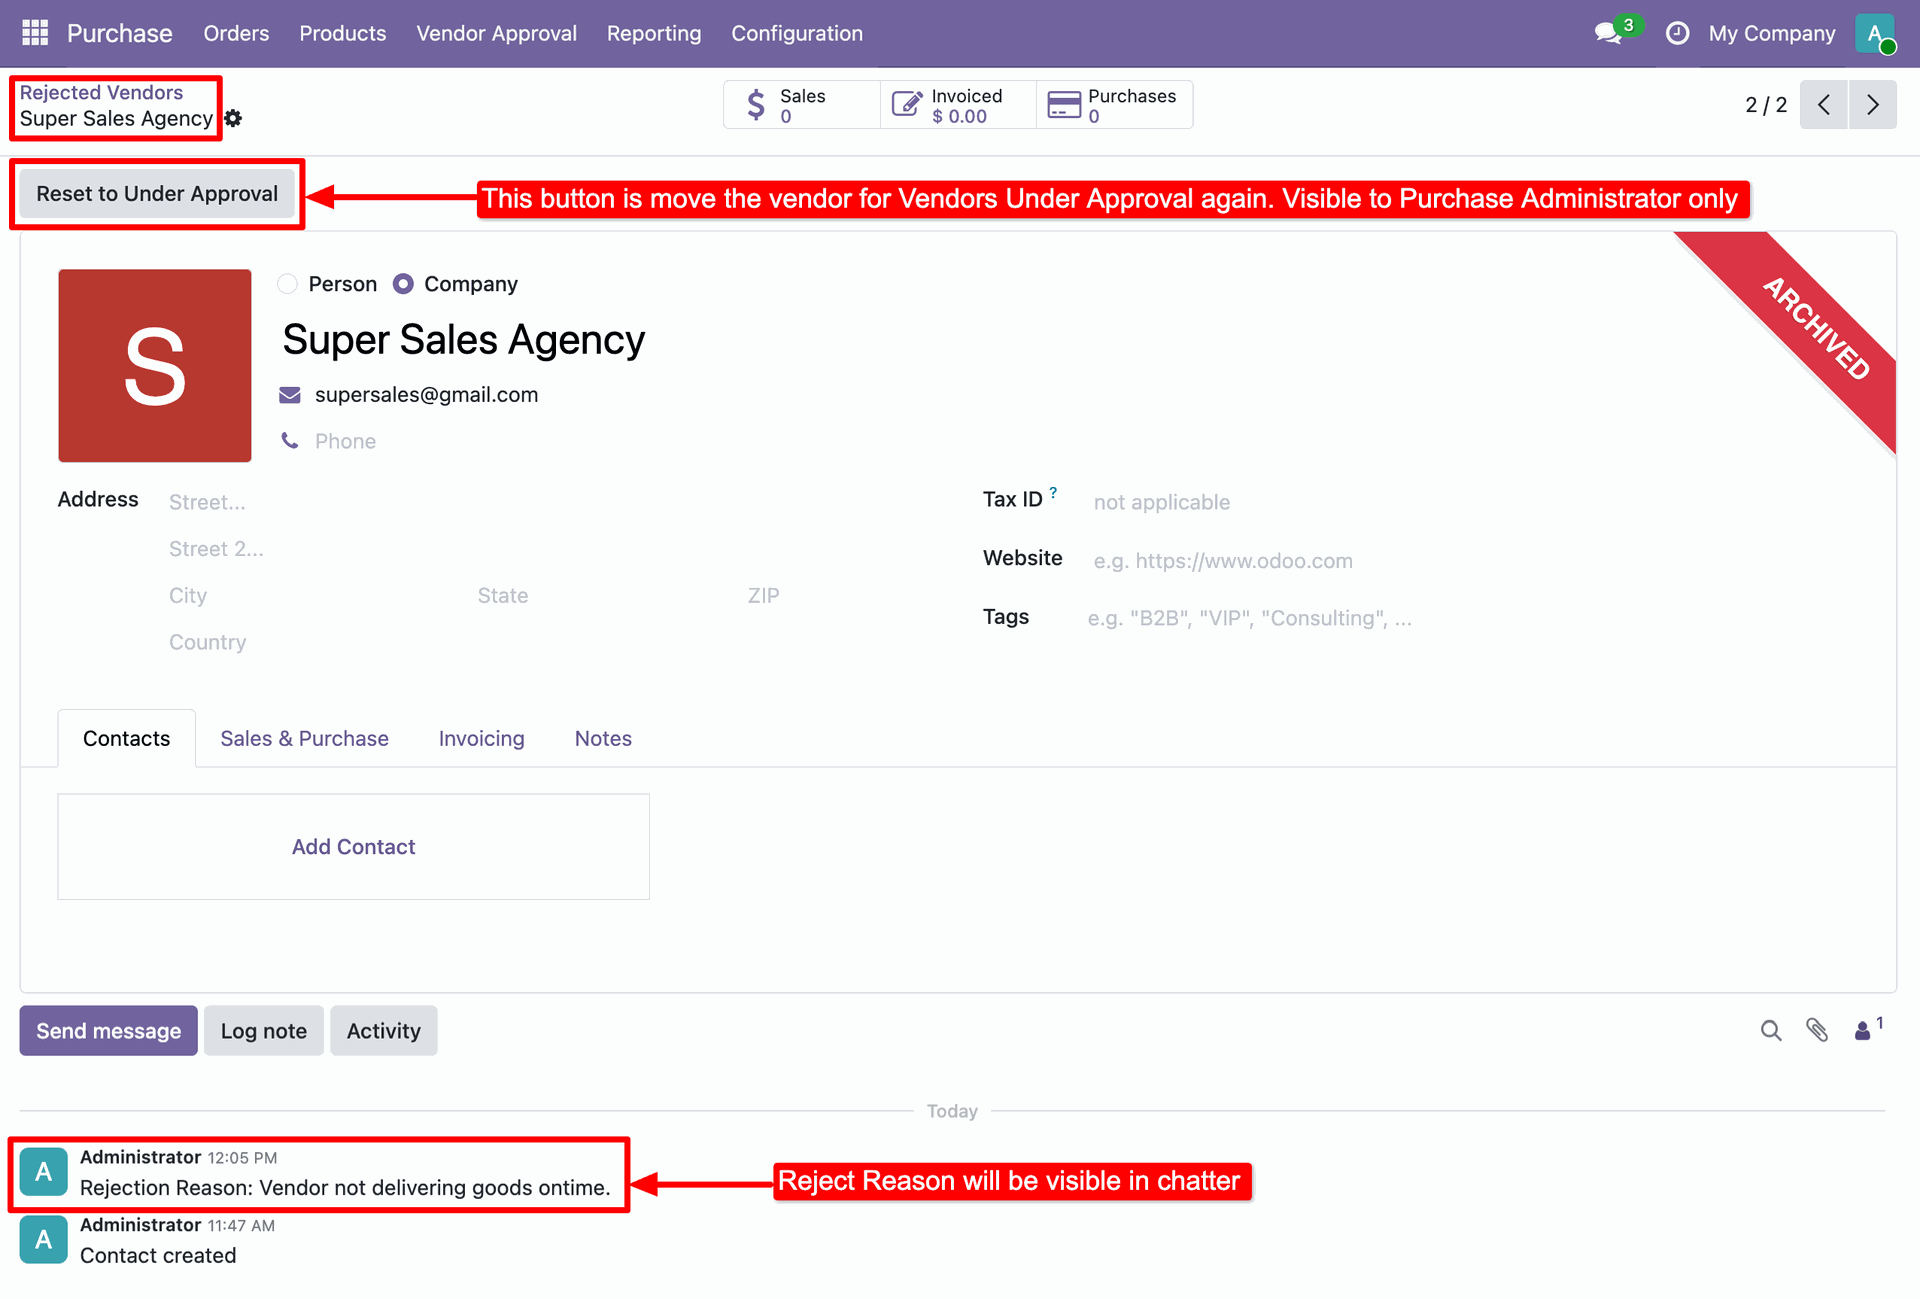The image size is (1920, 1299).
Task: Go to next record with right chevron
Action: pyautogui.click(x=1872, y=105)
